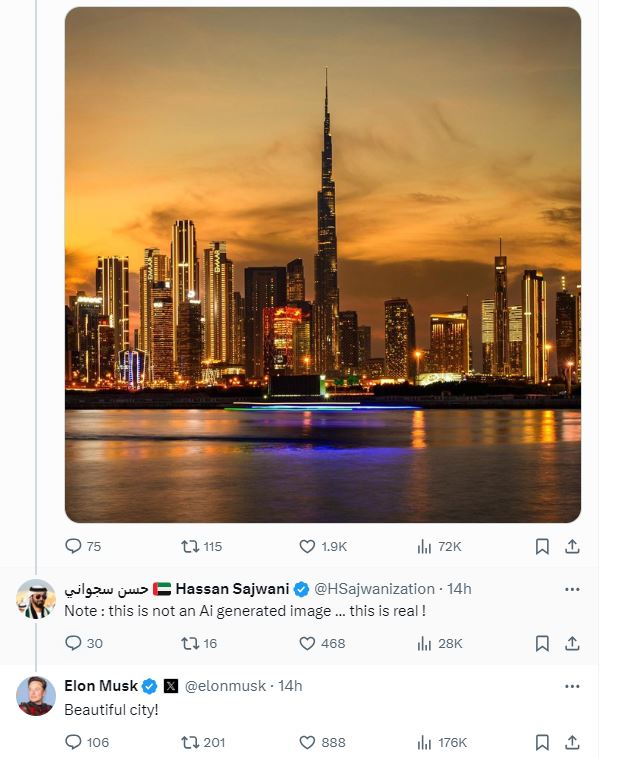Like the Dubai skyline image post

pos(322,546)
